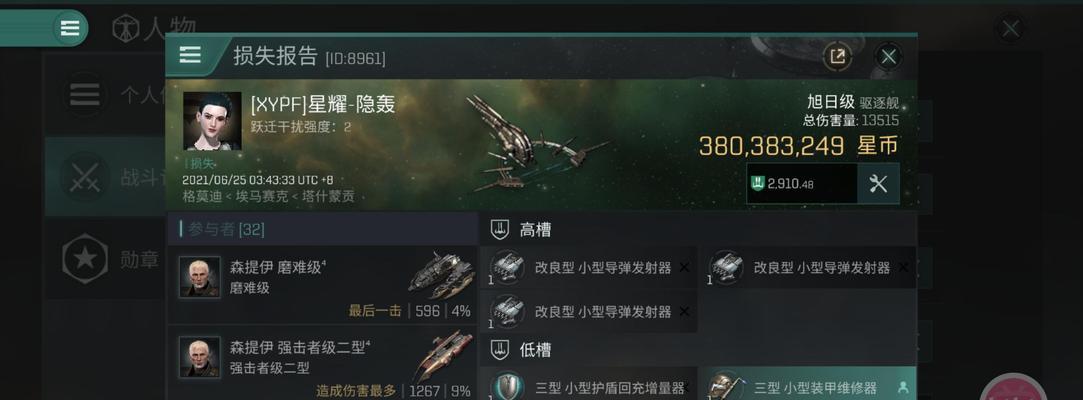Screen dimensions: 1083x400
Task: Open the teal main menu button top-left
Action: point(70,28)
